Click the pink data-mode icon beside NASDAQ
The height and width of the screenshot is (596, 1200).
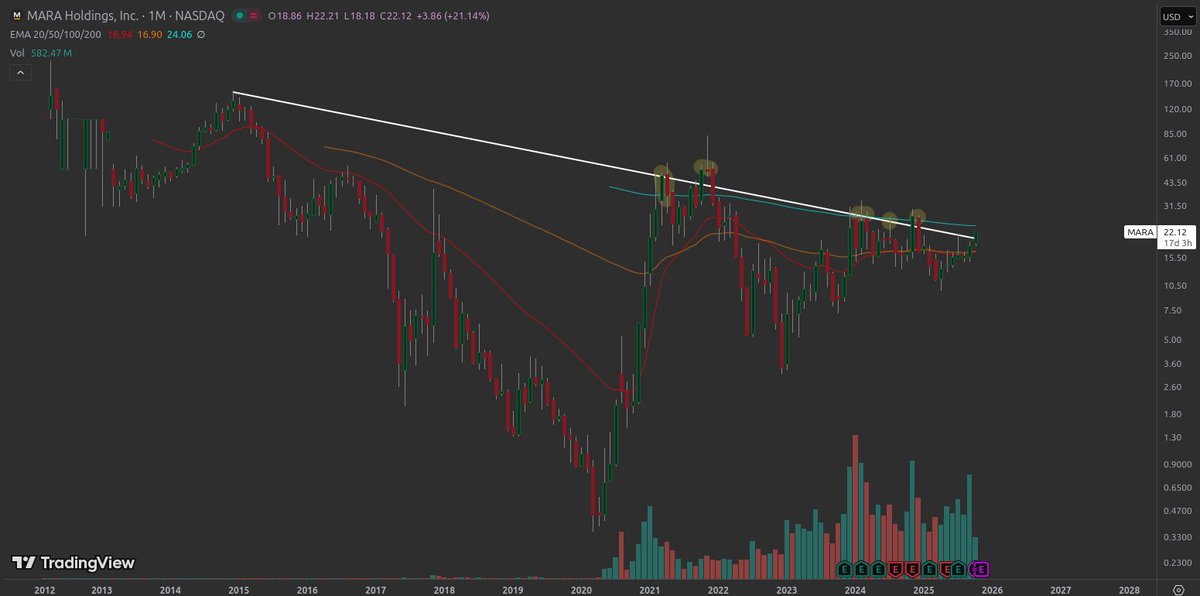pyautogui.click(x=256, y=16)
